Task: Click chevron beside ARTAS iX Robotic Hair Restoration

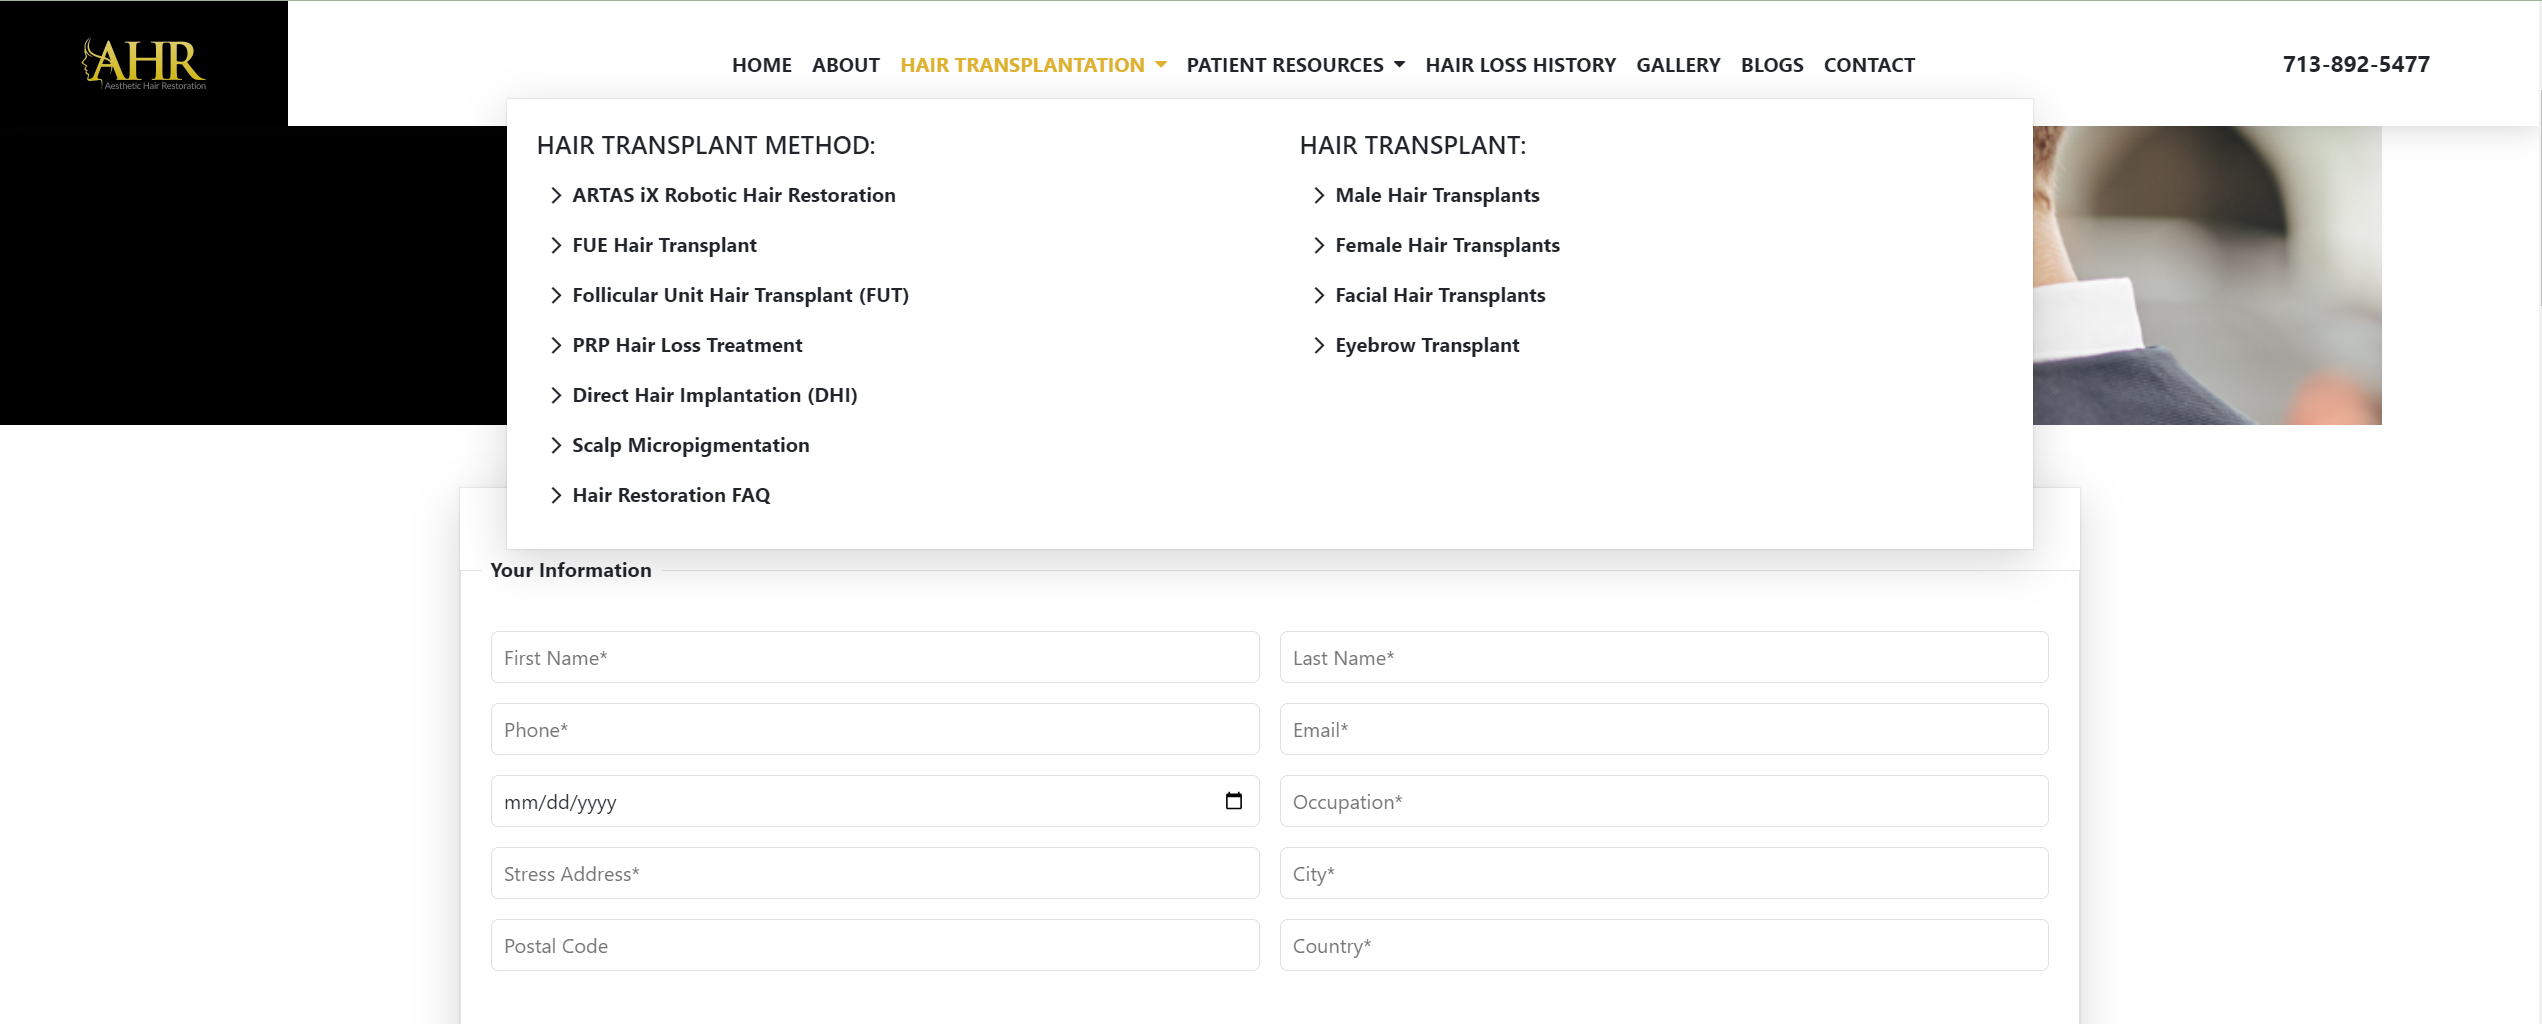Action: (x=556, y=196)
